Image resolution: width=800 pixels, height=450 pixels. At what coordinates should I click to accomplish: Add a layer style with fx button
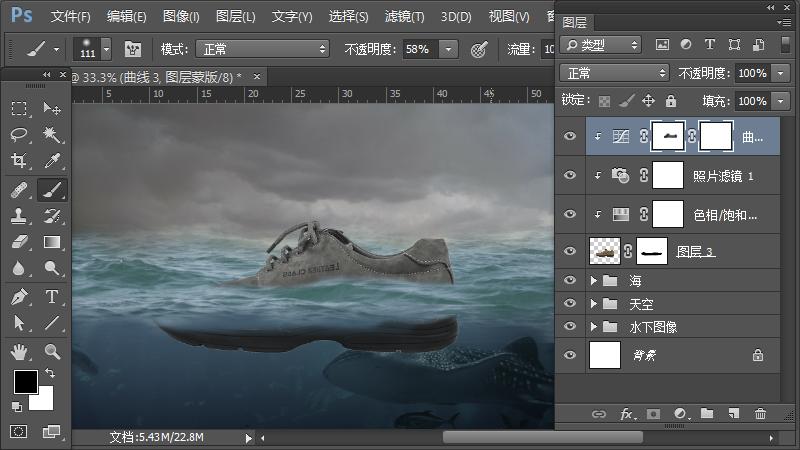click(627, 414)
